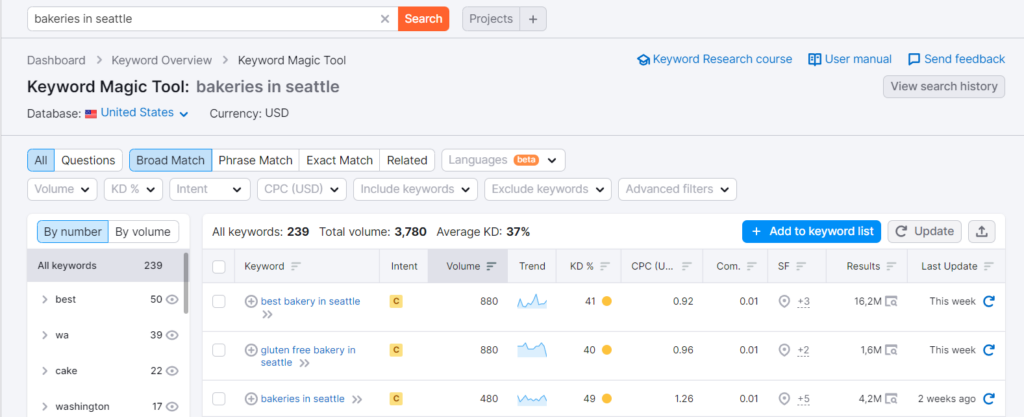Click the plus icon next to Projects

[533, 19]
